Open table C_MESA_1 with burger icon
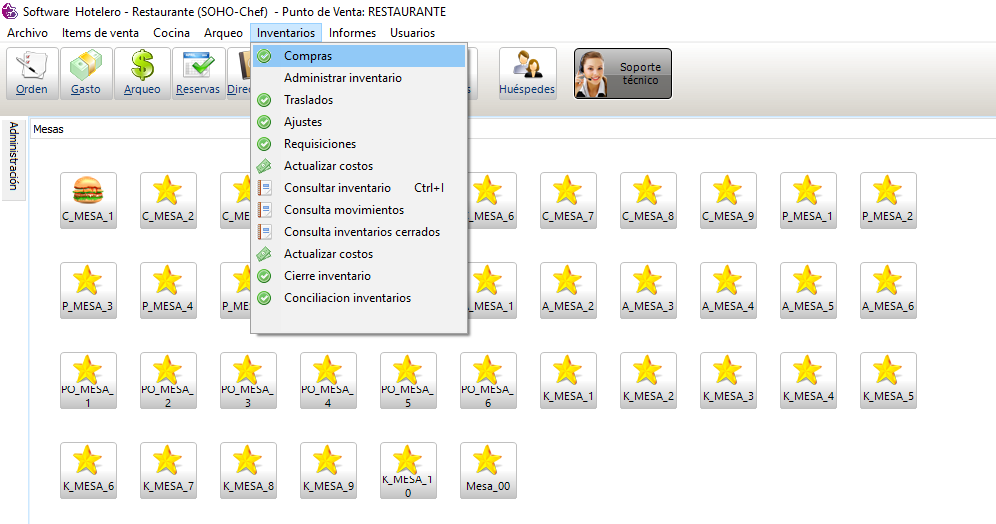The image size is (996, 524). pyautogui.click(x=88, y=199)
